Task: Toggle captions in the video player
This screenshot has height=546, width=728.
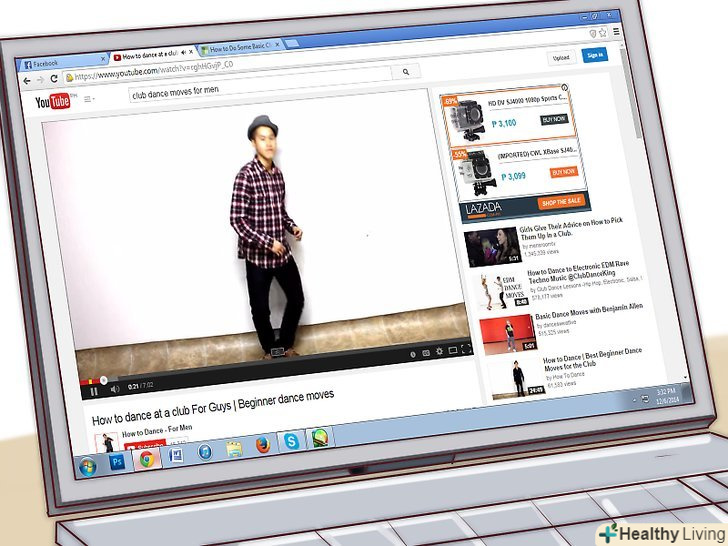Action: pos(426,353)
